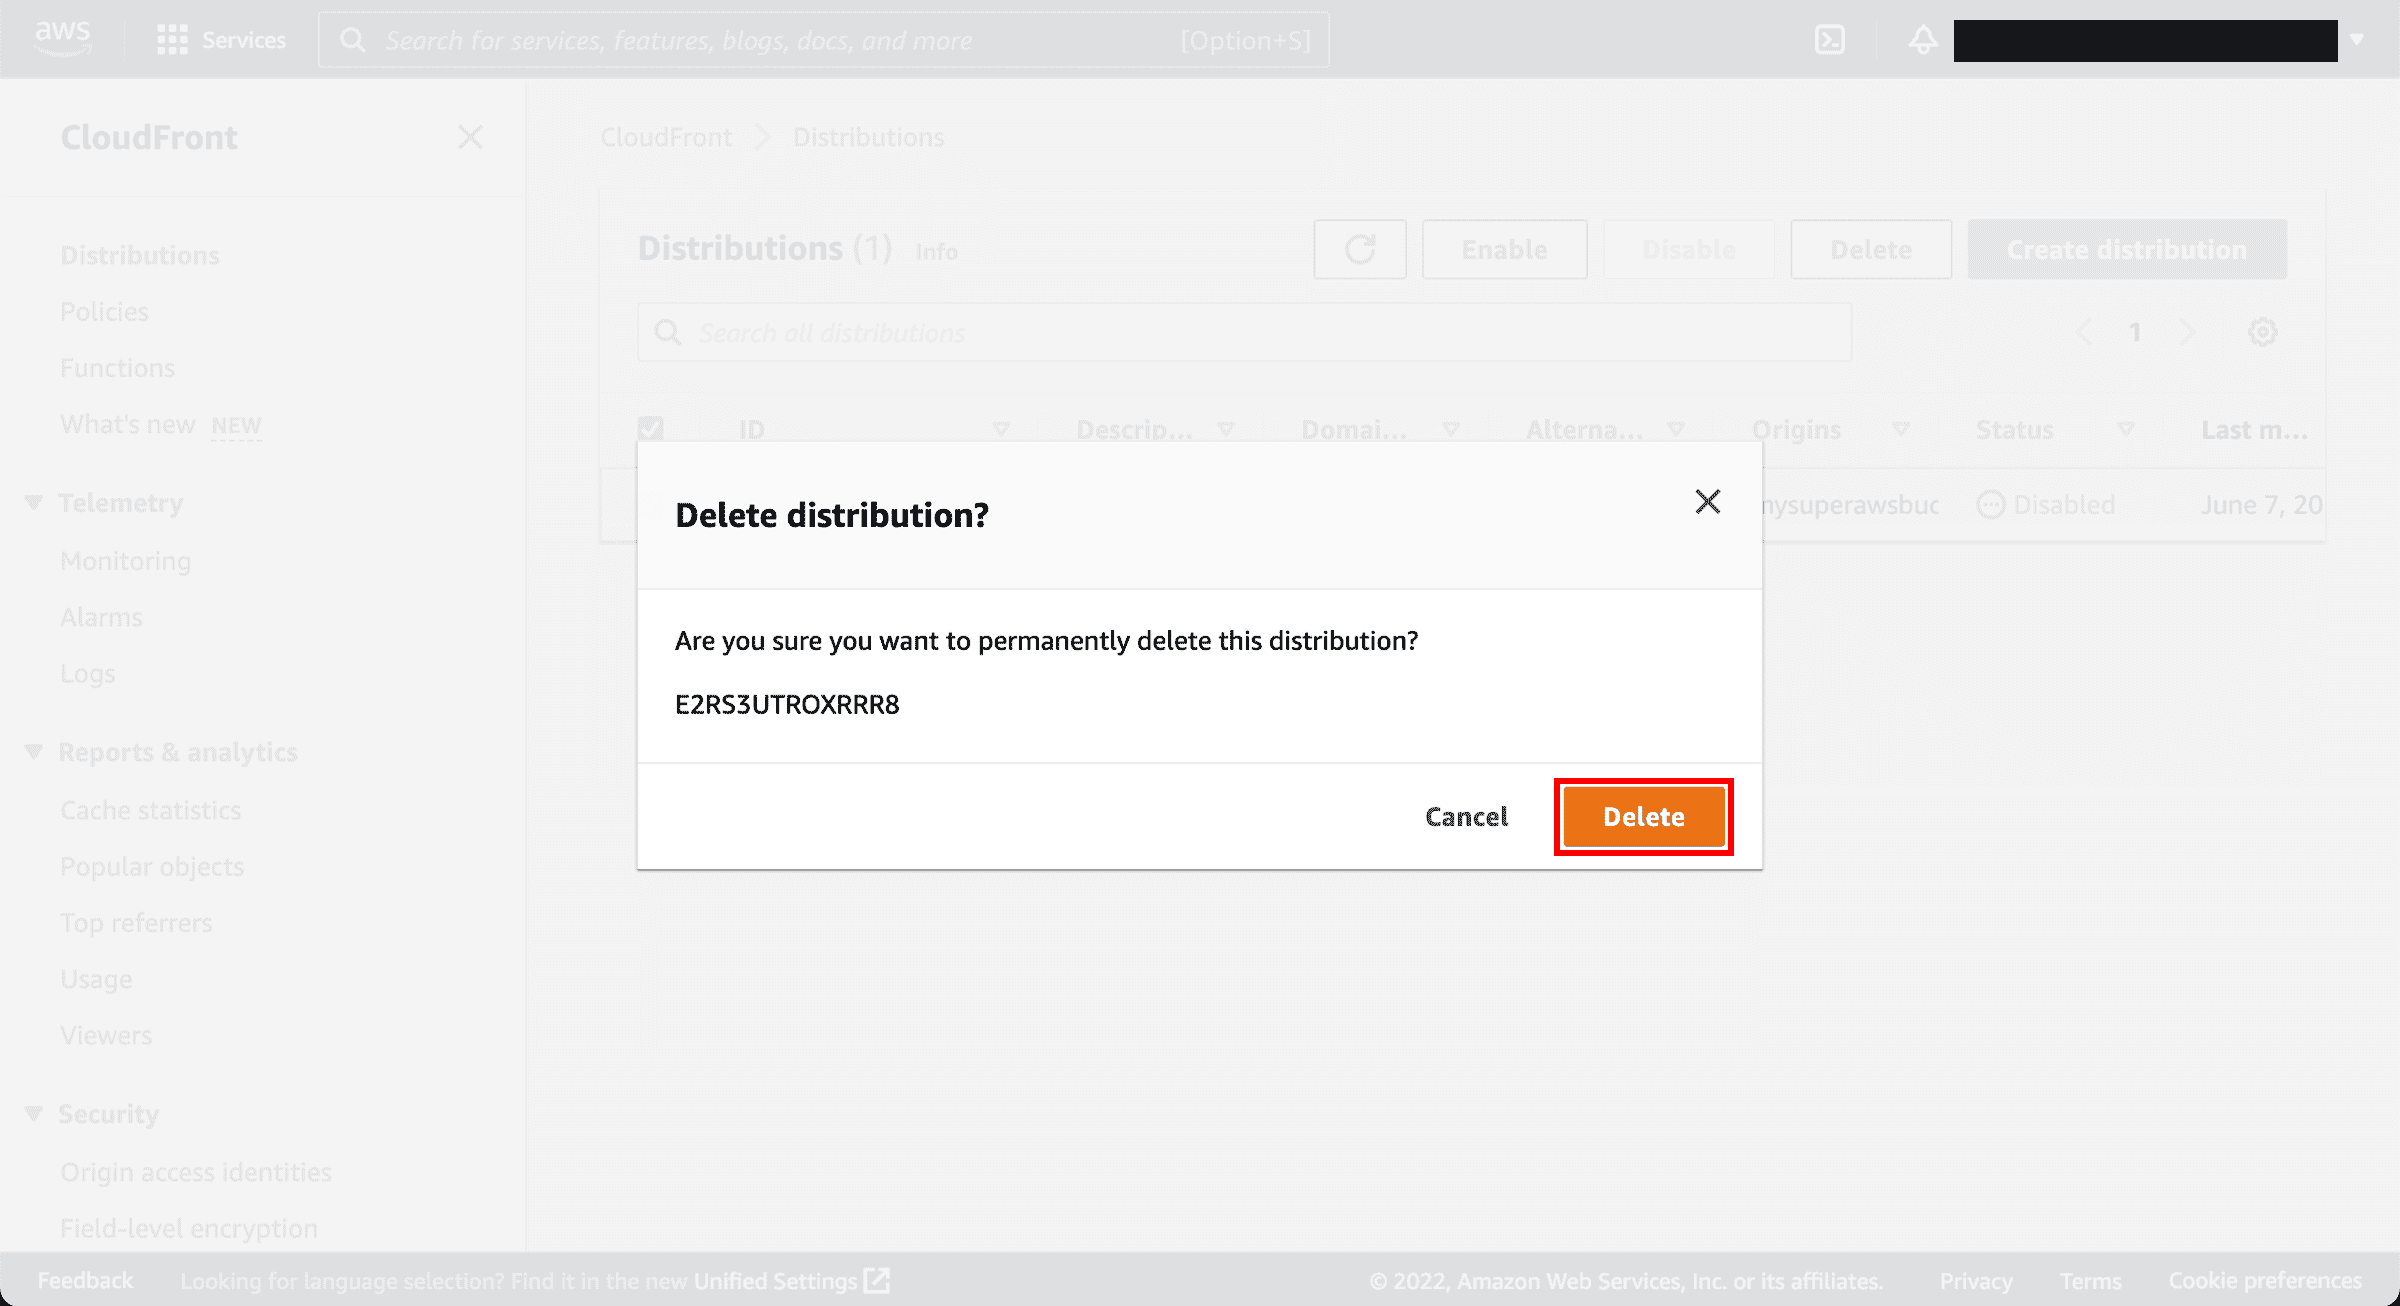Sort by Domain name column arrow

point(1451,429)
